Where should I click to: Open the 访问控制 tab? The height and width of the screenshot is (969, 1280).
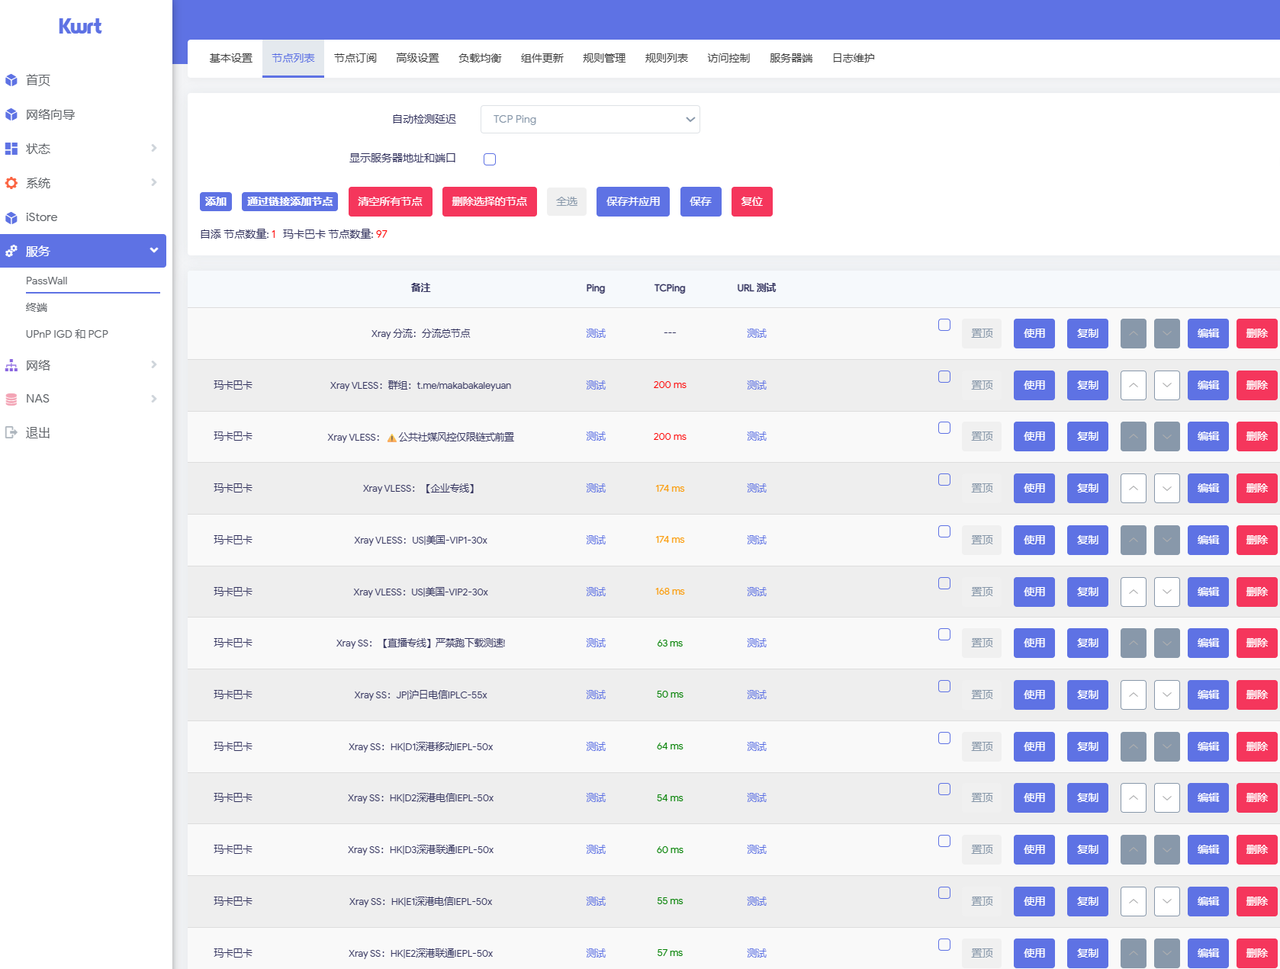pyautogui.click(x=728, y=58)
